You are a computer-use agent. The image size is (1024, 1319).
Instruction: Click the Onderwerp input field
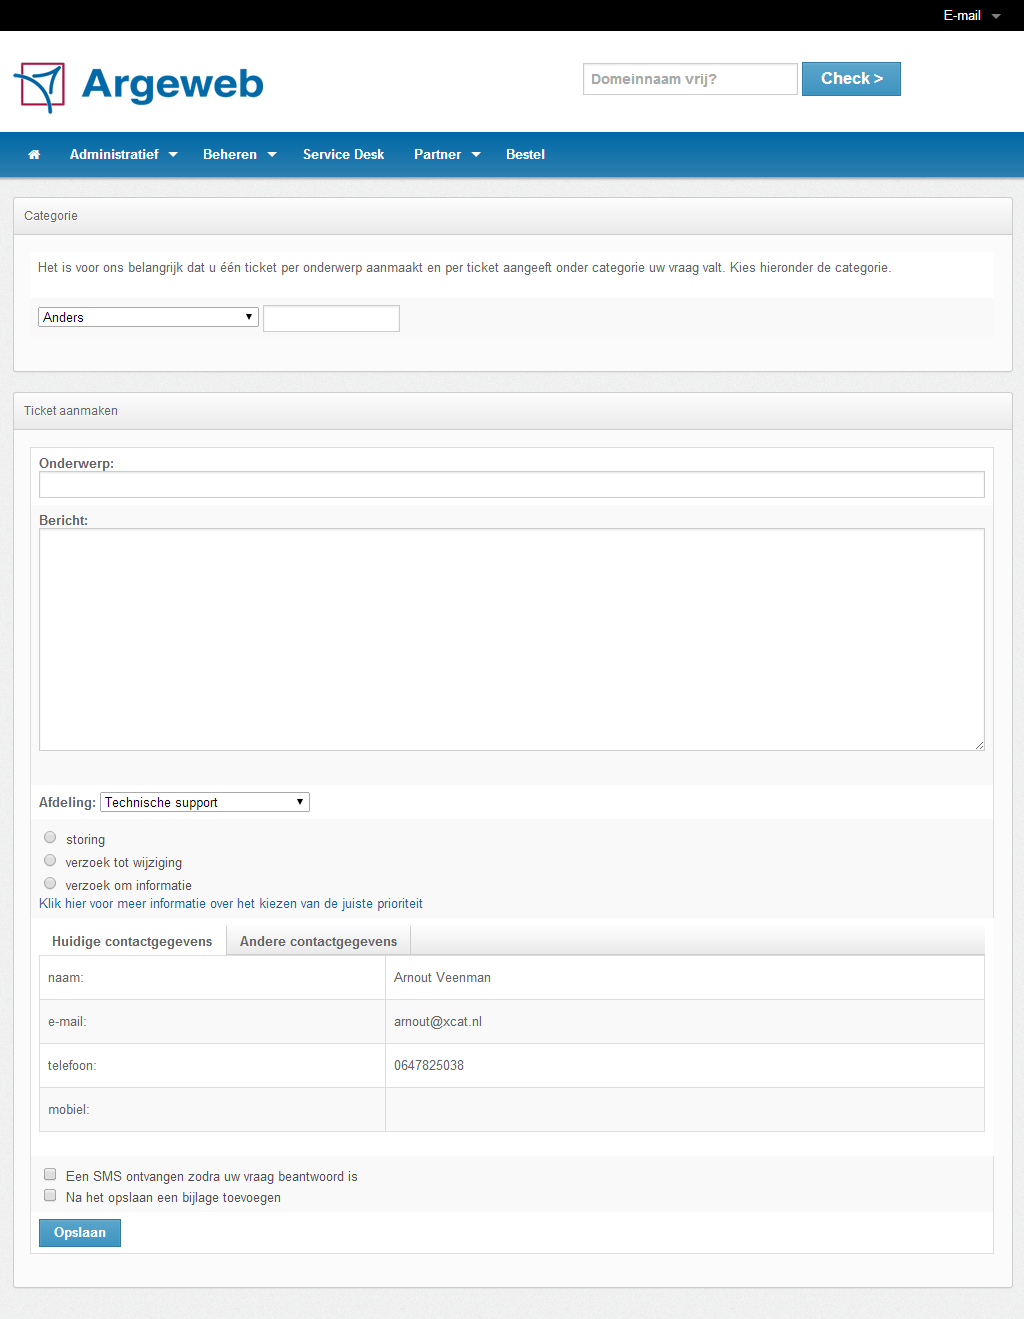[511, 485]
